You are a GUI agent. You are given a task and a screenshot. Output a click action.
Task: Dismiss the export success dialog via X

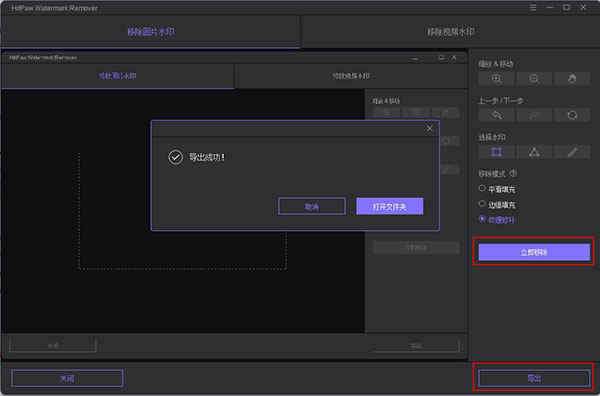(x=429, y=129)
